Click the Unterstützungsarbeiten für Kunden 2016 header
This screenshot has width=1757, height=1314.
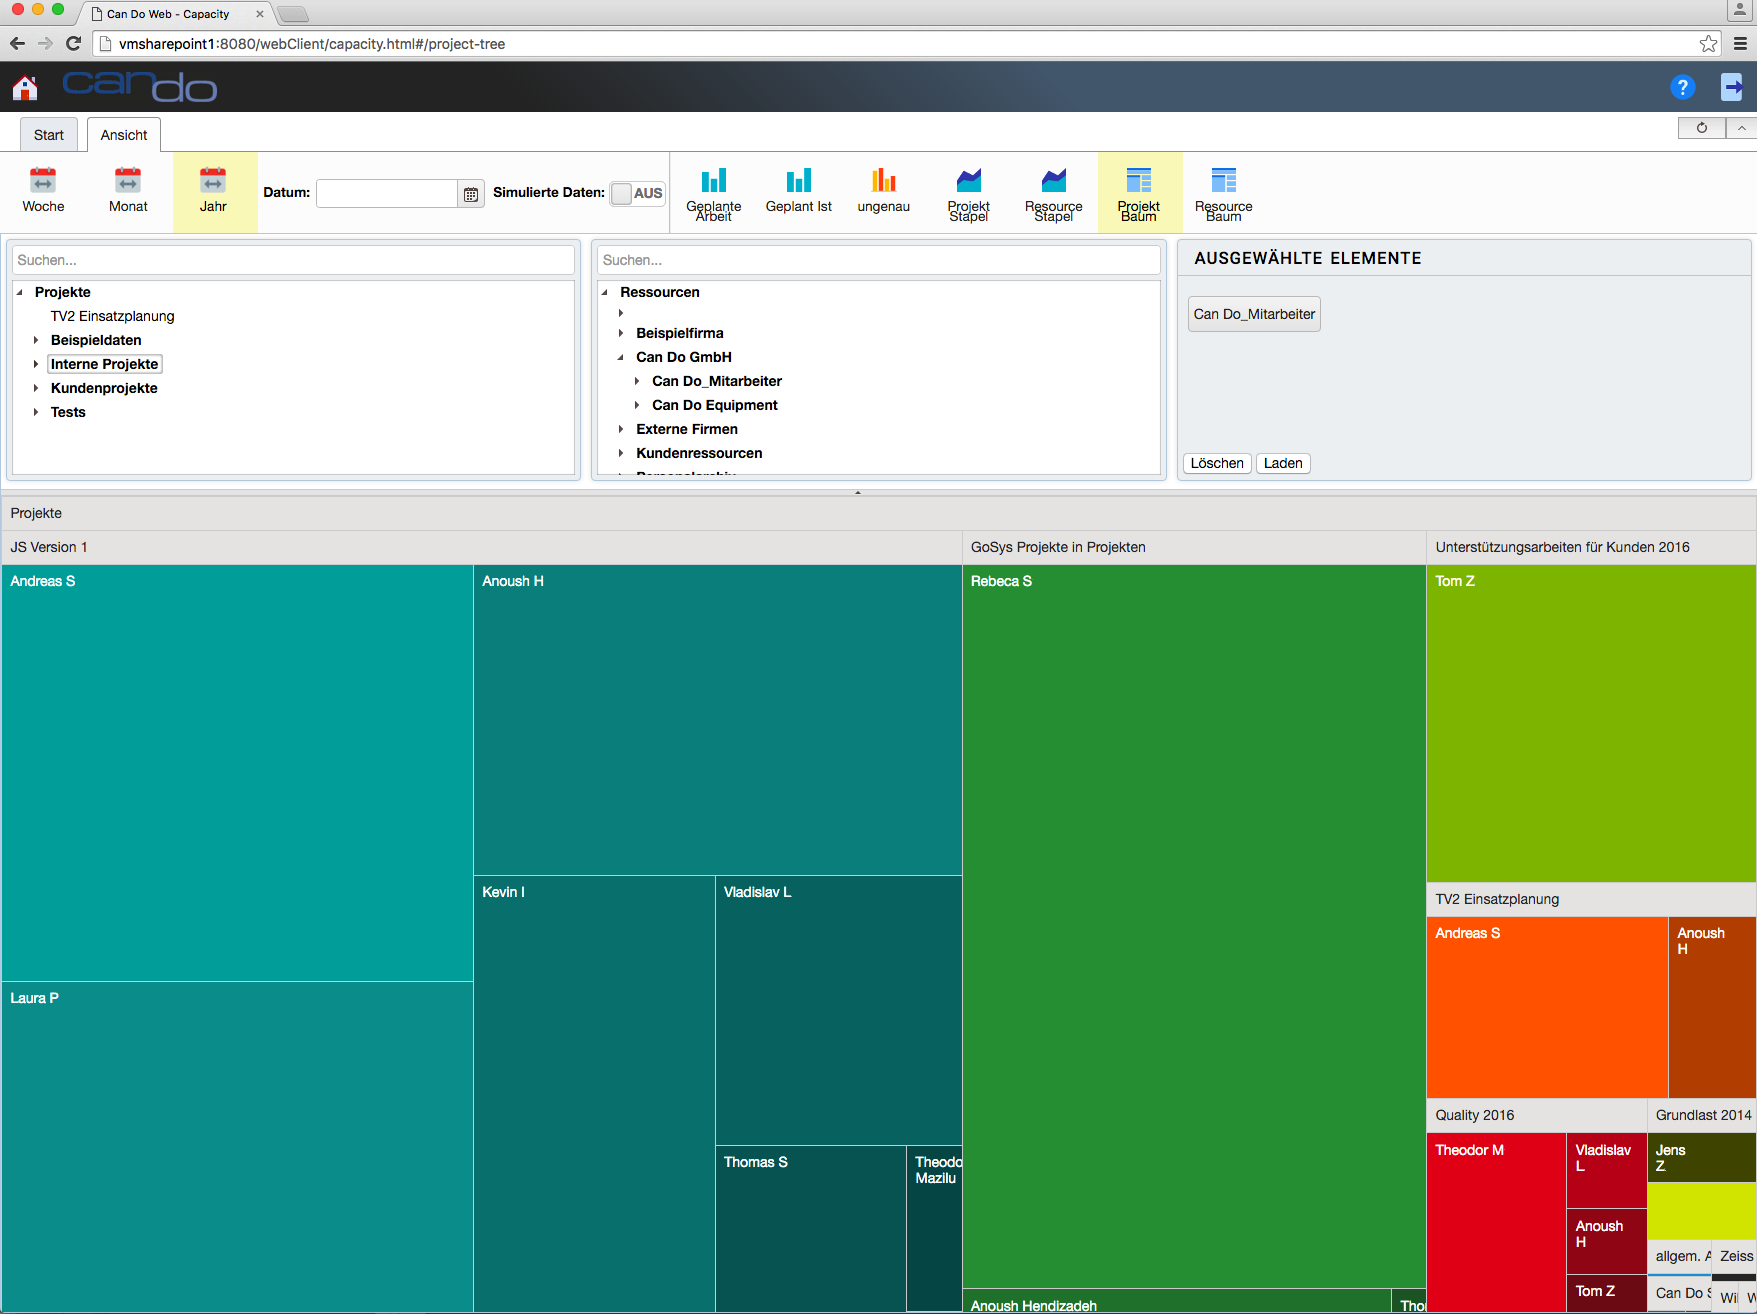click(x=1591, y=547)
